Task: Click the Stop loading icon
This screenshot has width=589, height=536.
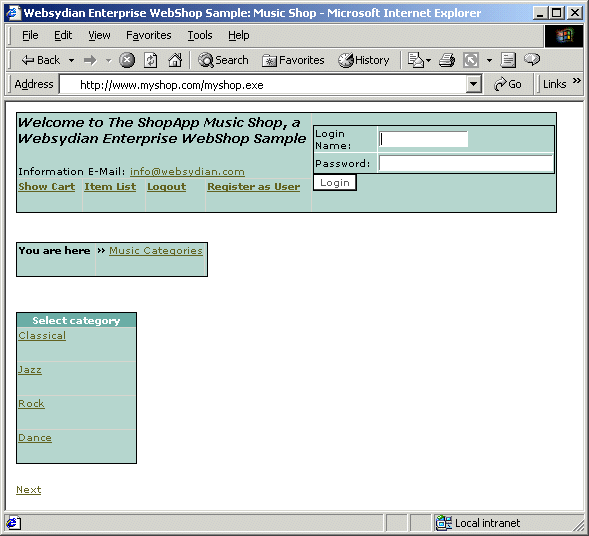Action: pyautogui.click(x=127, y=60)
